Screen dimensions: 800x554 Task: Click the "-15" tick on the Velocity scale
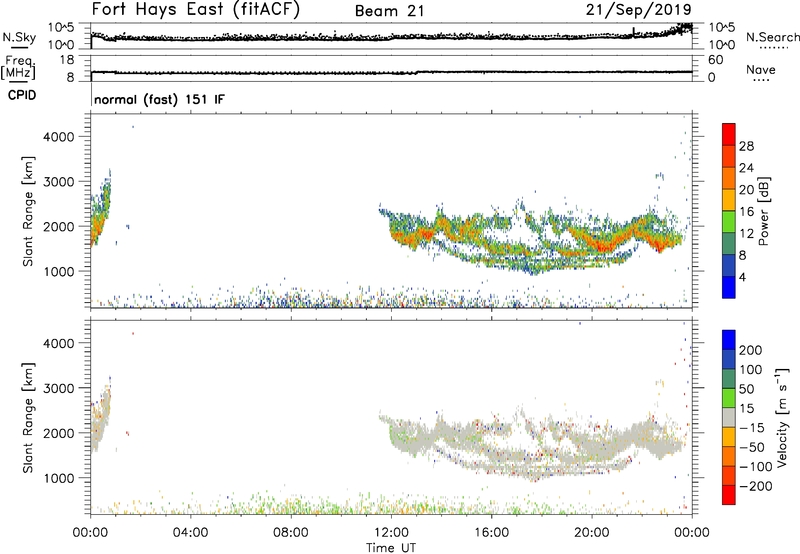click(x=752, y=428)
